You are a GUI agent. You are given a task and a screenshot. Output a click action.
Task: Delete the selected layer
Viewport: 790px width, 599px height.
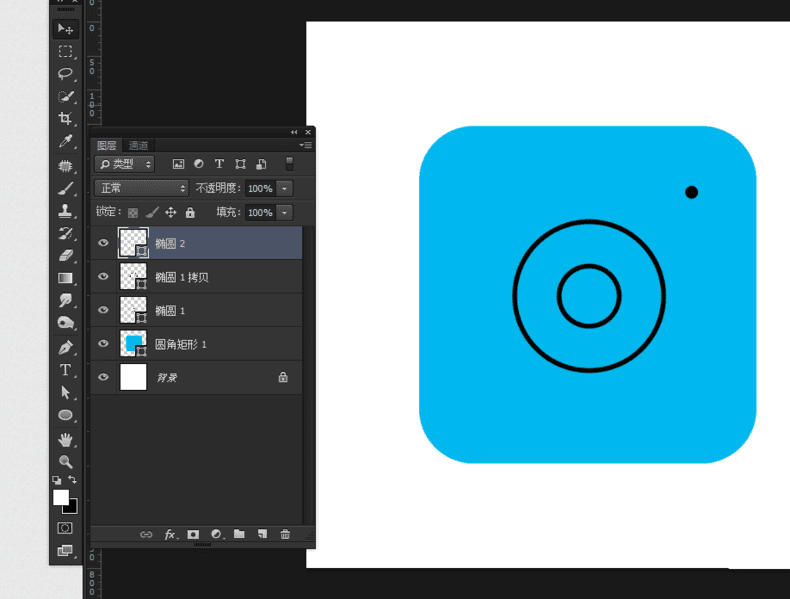285,535
